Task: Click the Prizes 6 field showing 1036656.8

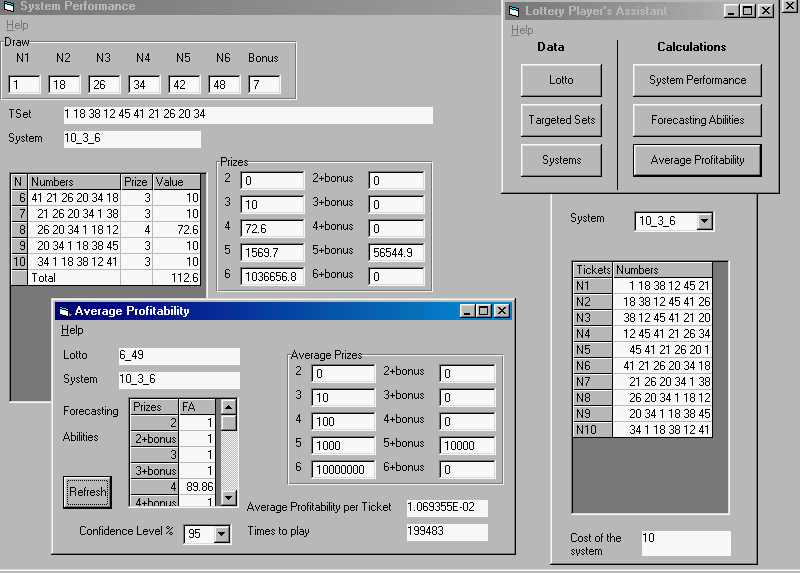Action: click(x=272, y=277)
